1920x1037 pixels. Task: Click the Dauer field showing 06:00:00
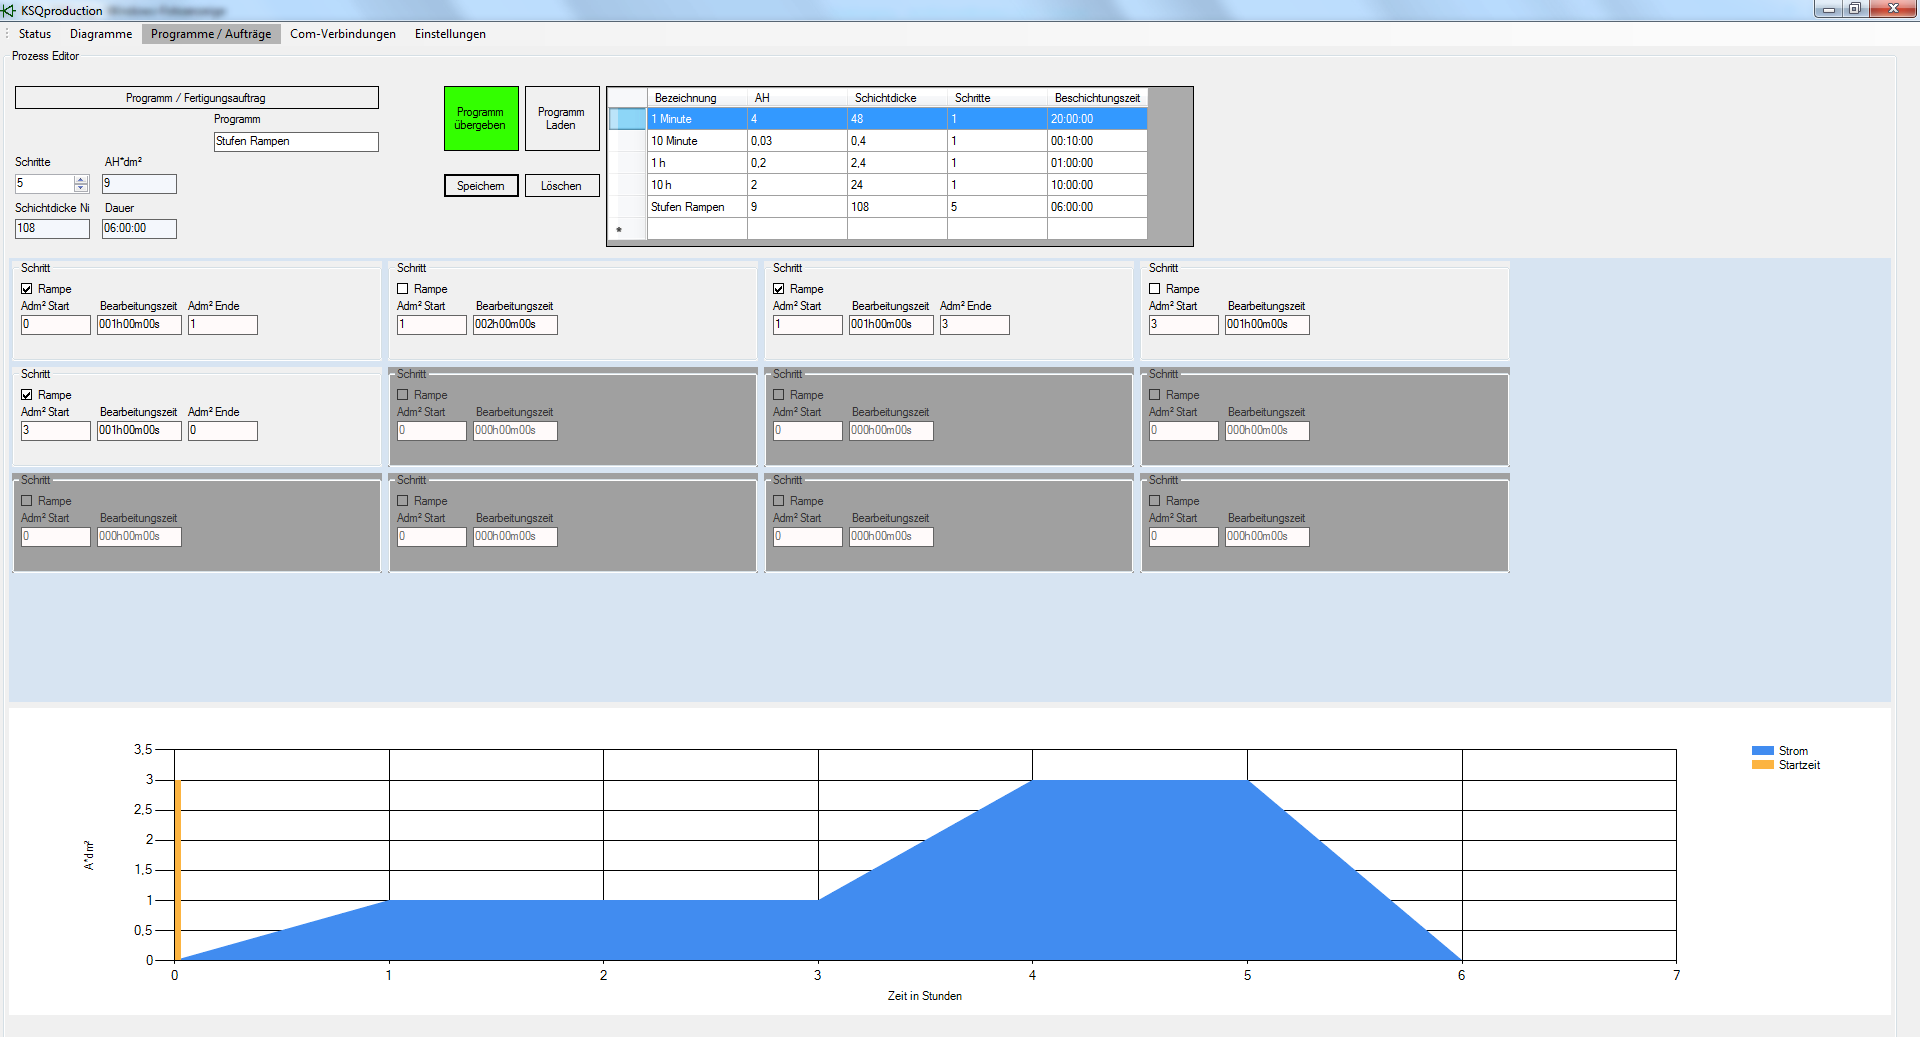click(x=139, y=229)
